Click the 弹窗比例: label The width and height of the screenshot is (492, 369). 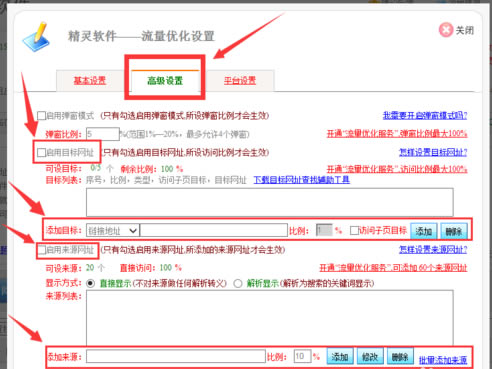64,134
